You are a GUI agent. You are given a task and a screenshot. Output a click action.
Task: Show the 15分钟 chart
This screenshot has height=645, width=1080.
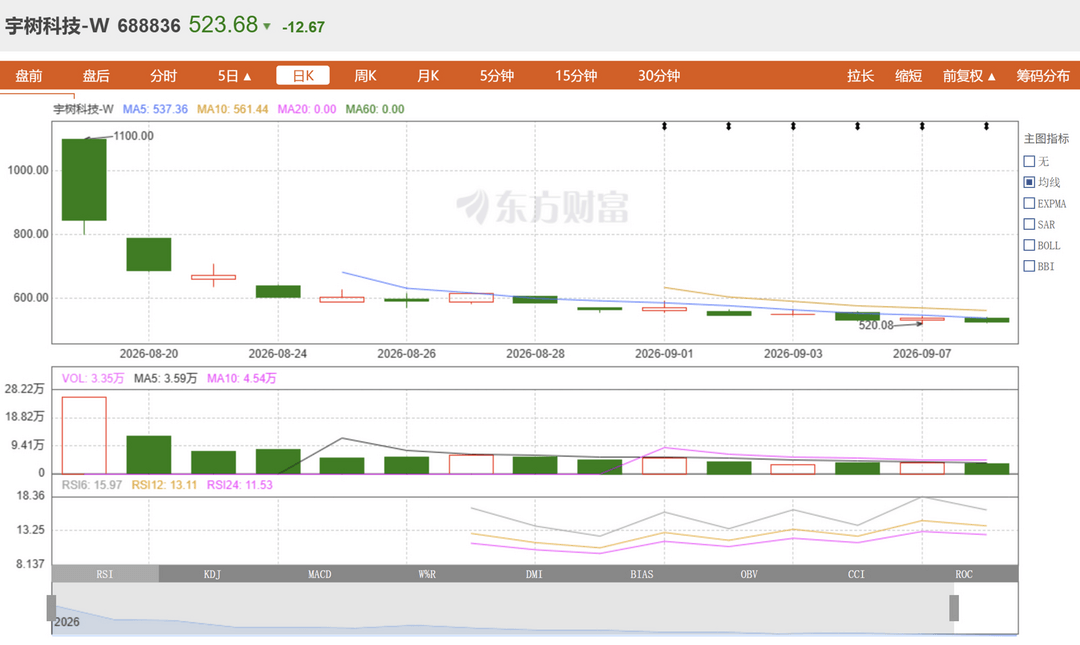(x=576, y=76)
